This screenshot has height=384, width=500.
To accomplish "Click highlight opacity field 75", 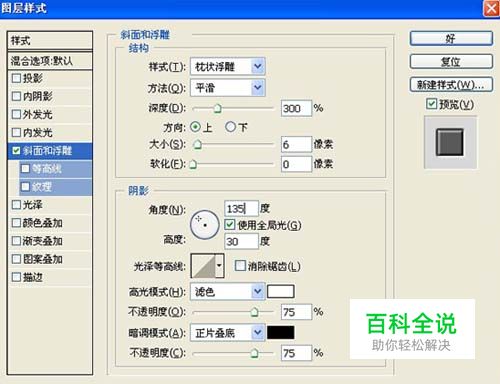I will pos(296,312).
